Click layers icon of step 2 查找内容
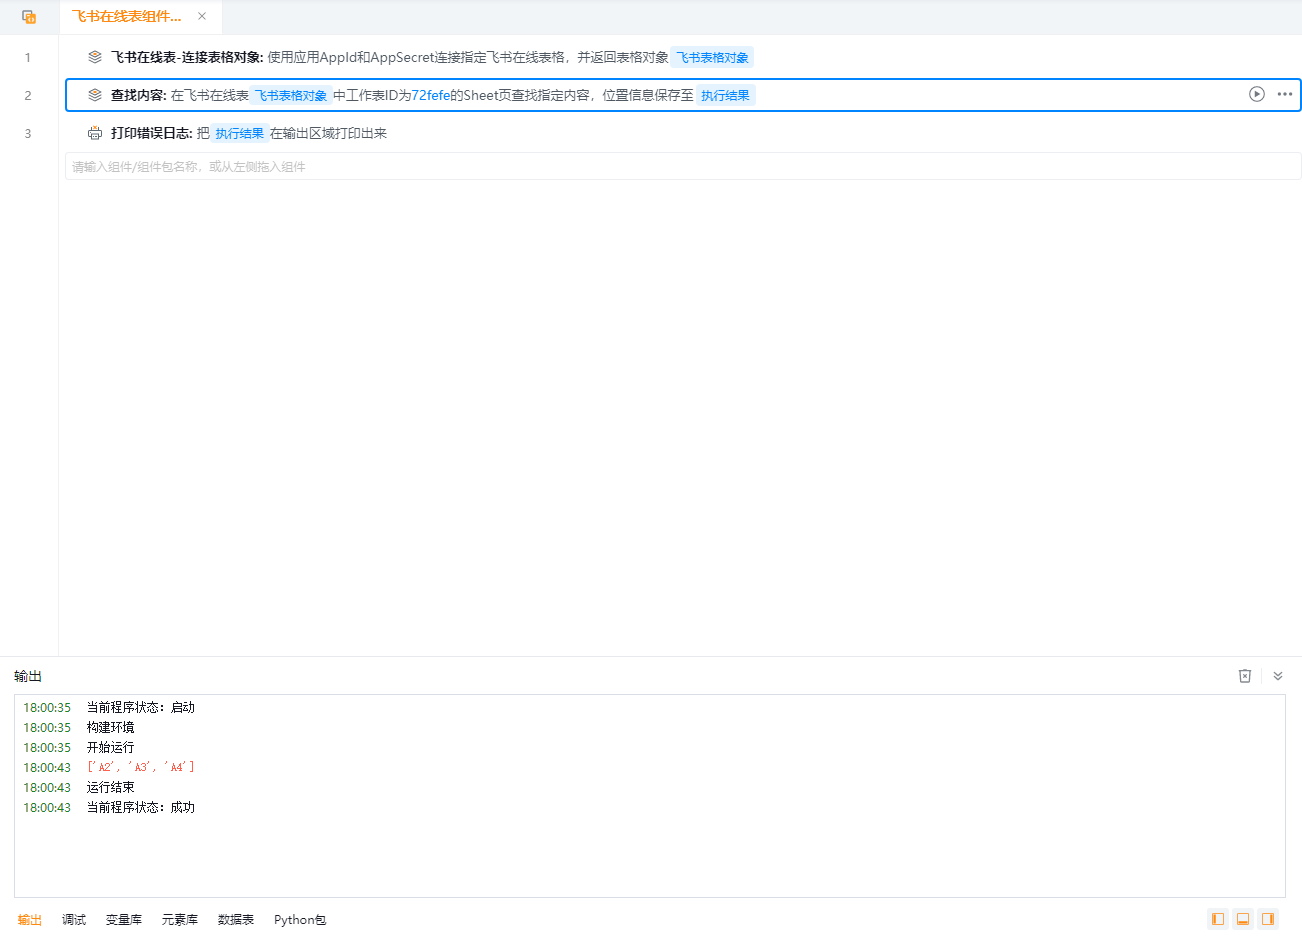The height and width of the screenshot is (938, 1302). pos(95,95)
